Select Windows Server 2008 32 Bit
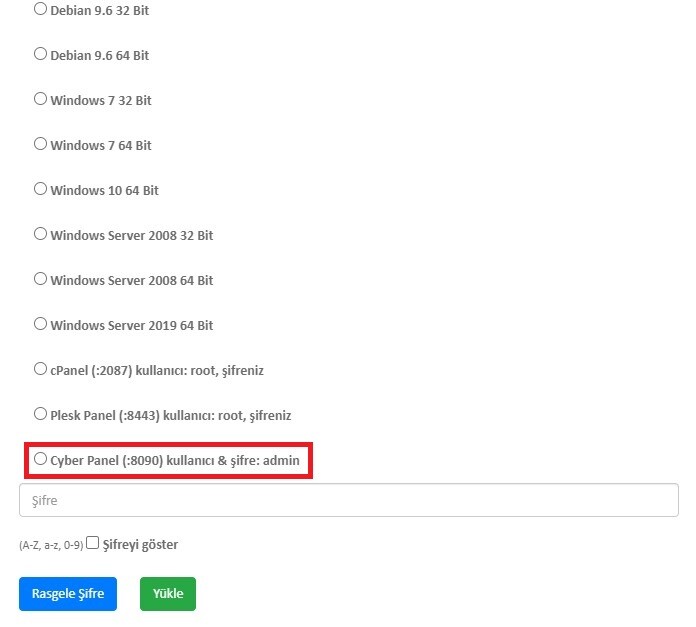Viewport: 696px width, 627px height. 40,234
